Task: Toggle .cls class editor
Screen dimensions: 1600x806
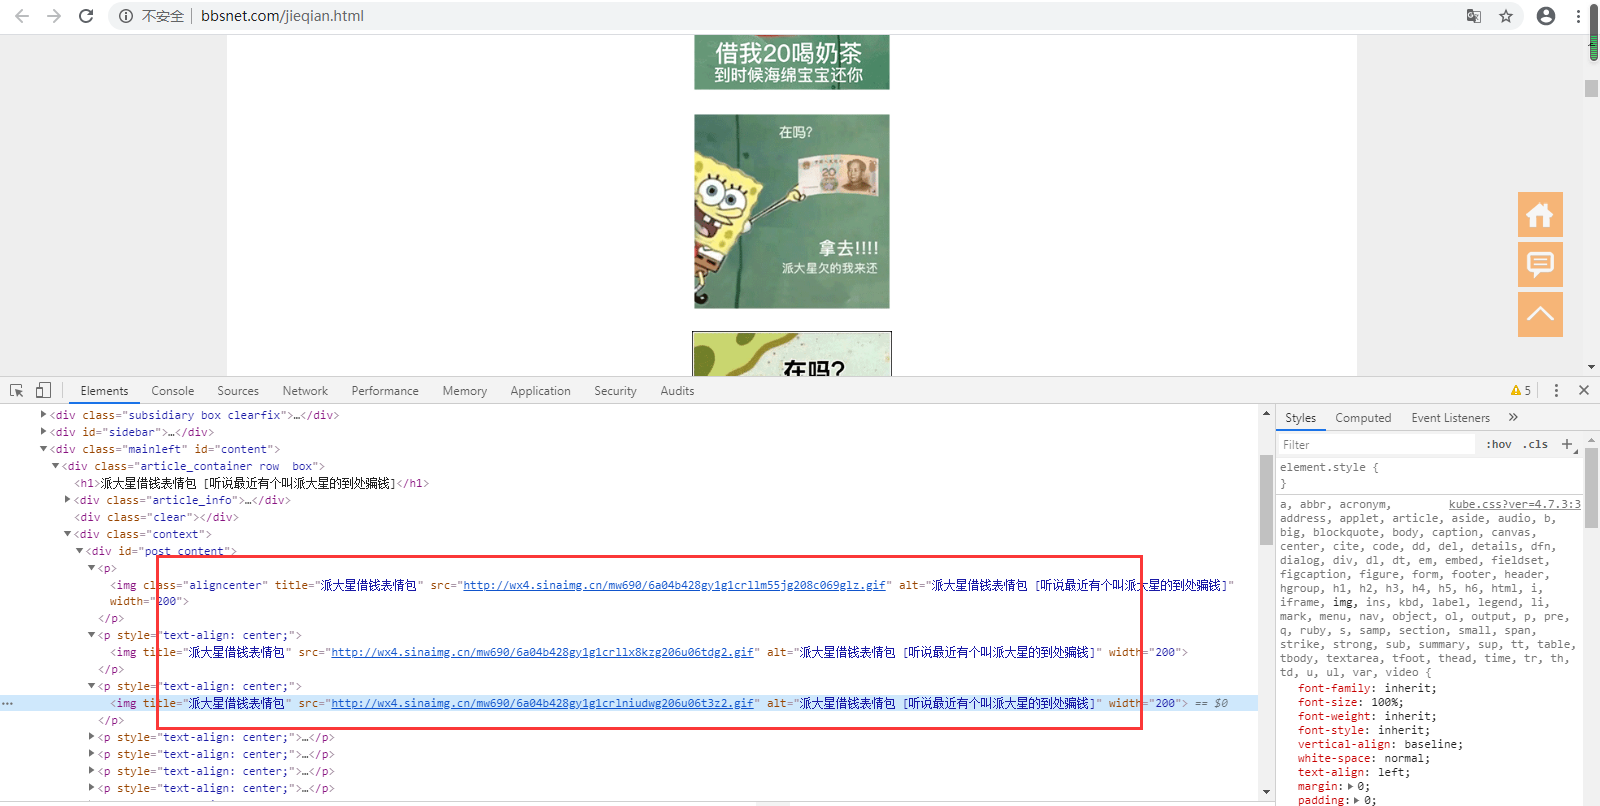Action: pyautogui.click(x=1537, y=444)
